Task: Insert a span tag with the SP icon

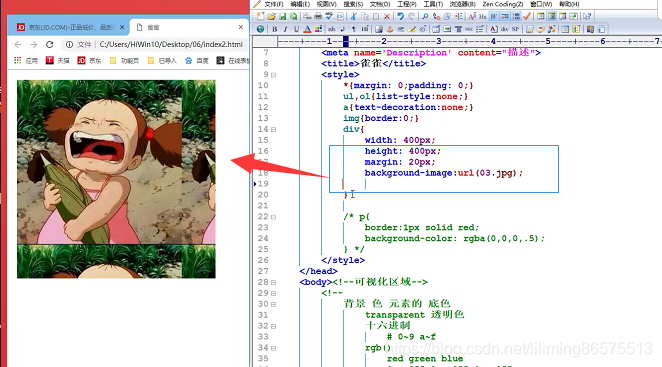Action: click(x=515, y=29)
